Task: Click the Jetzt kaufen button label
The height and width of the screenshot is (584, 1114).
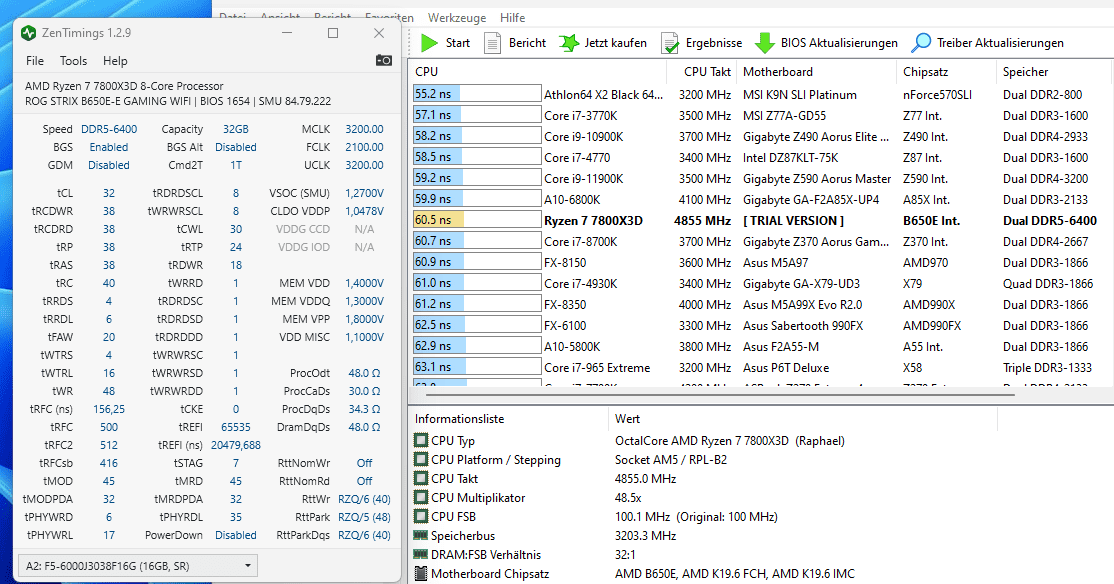Action: coord(615,43)
